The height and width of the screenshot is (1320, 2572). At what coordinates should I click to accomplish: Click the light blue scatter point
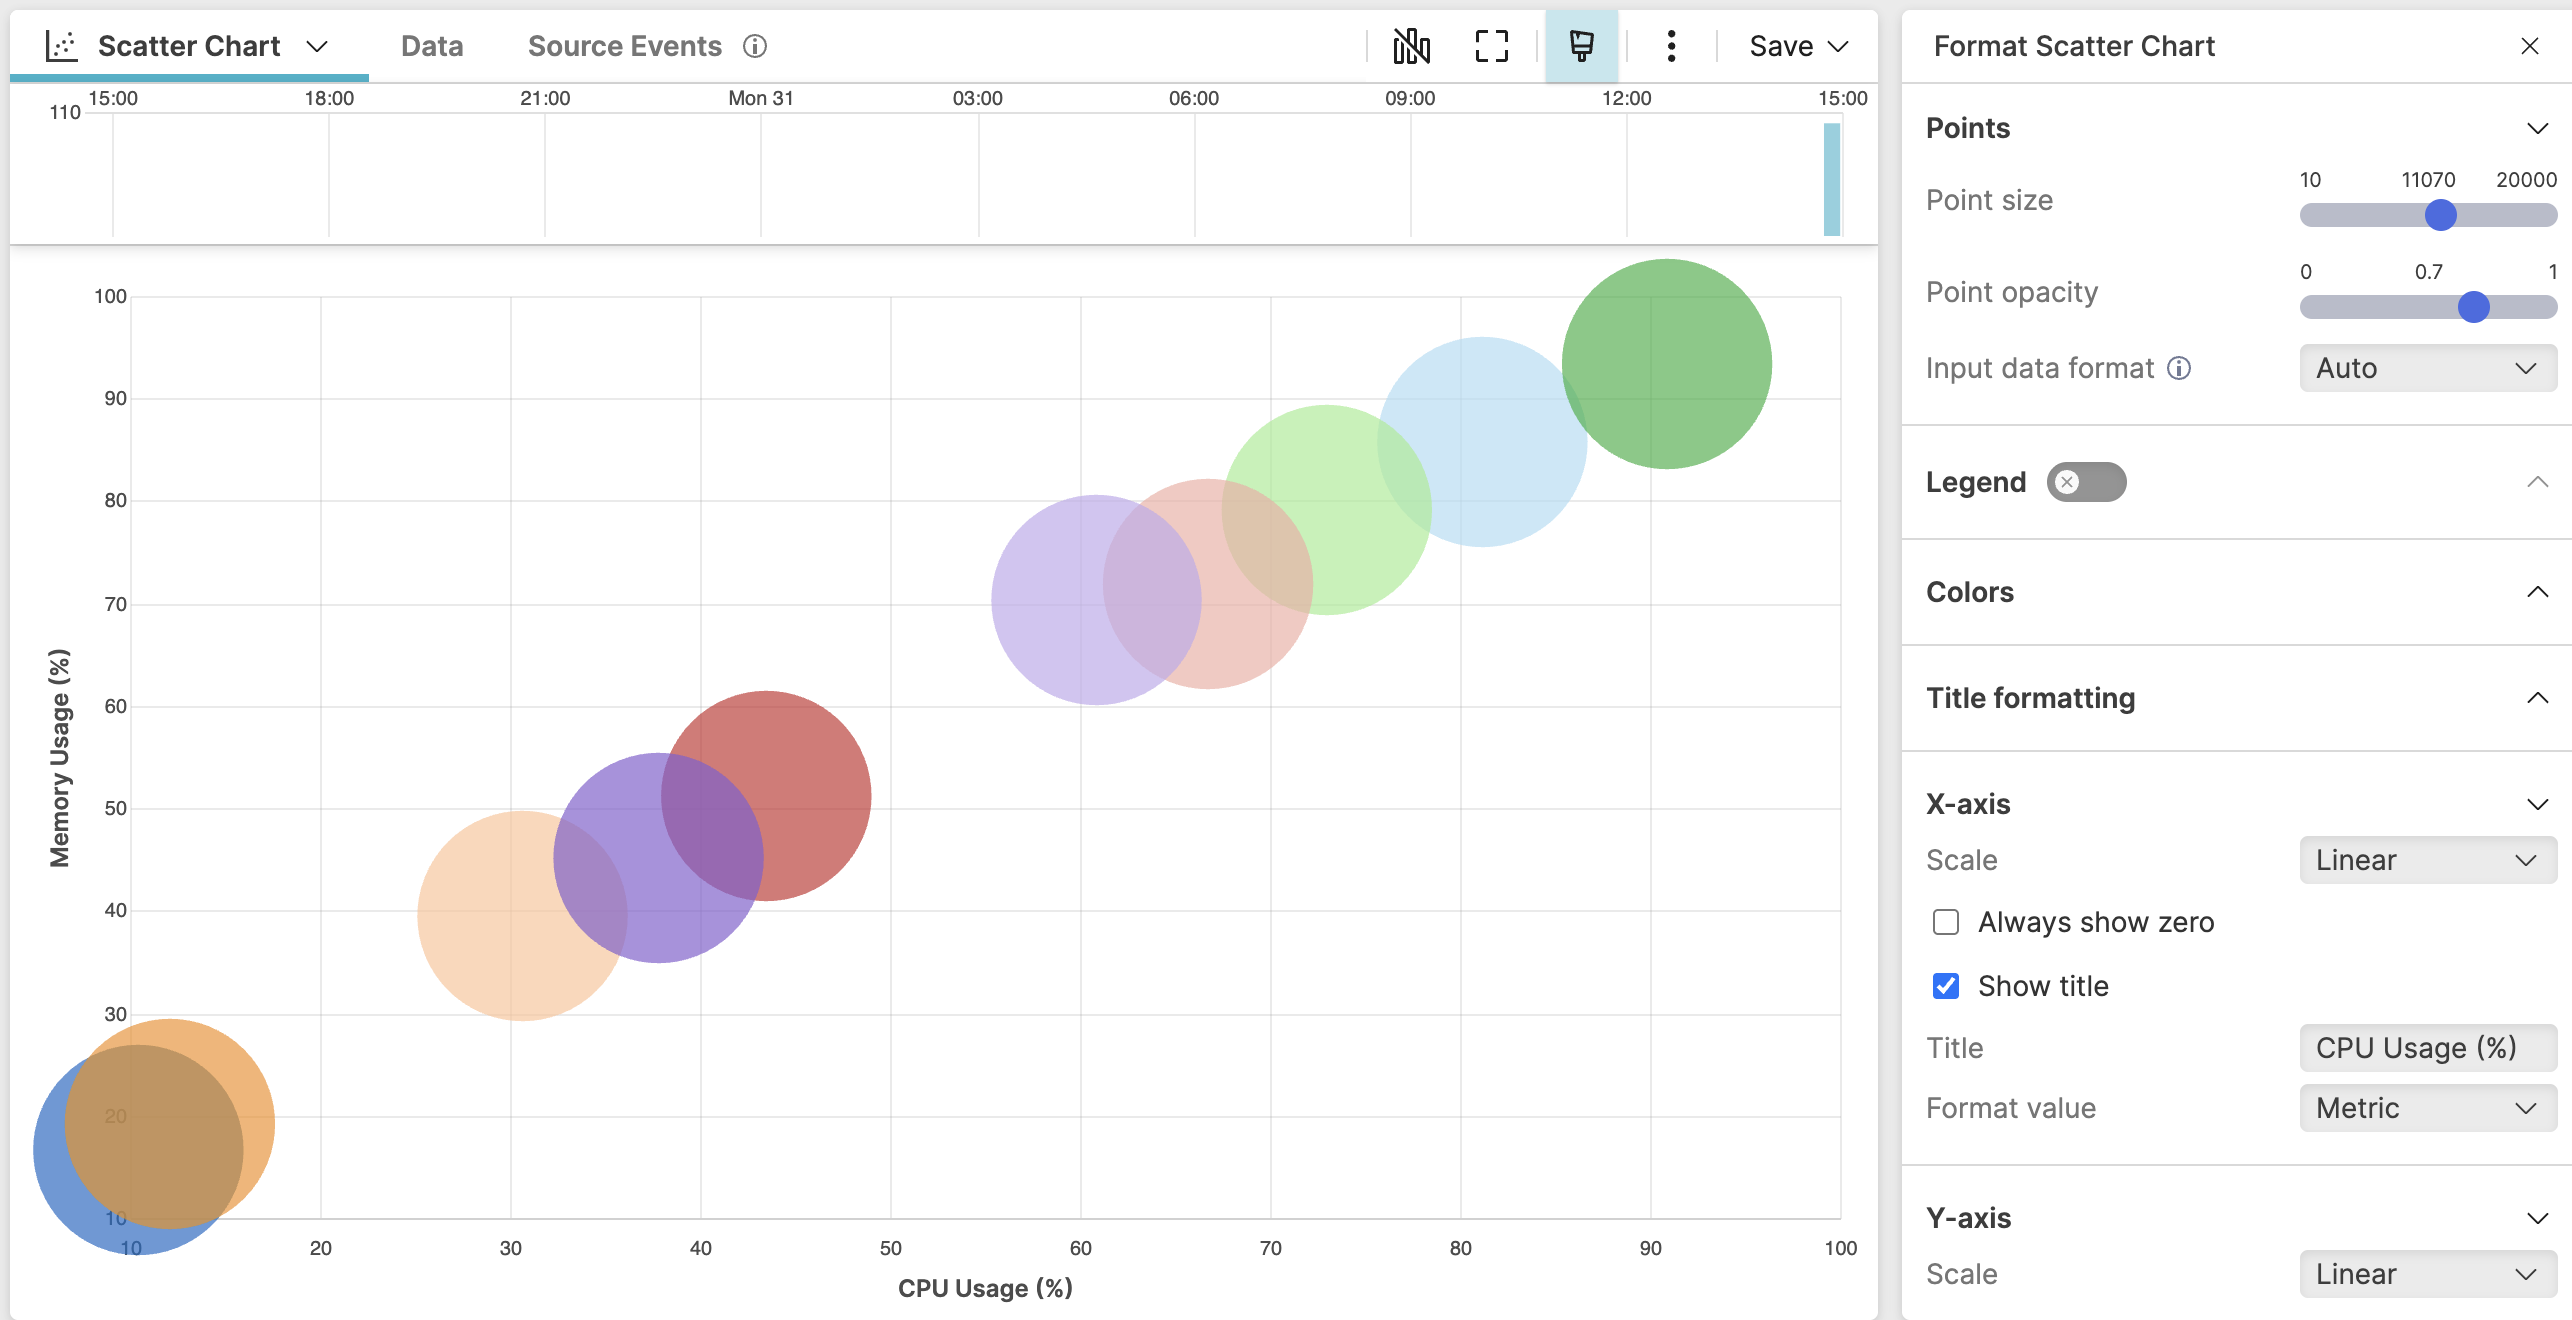coord(1481,442)
